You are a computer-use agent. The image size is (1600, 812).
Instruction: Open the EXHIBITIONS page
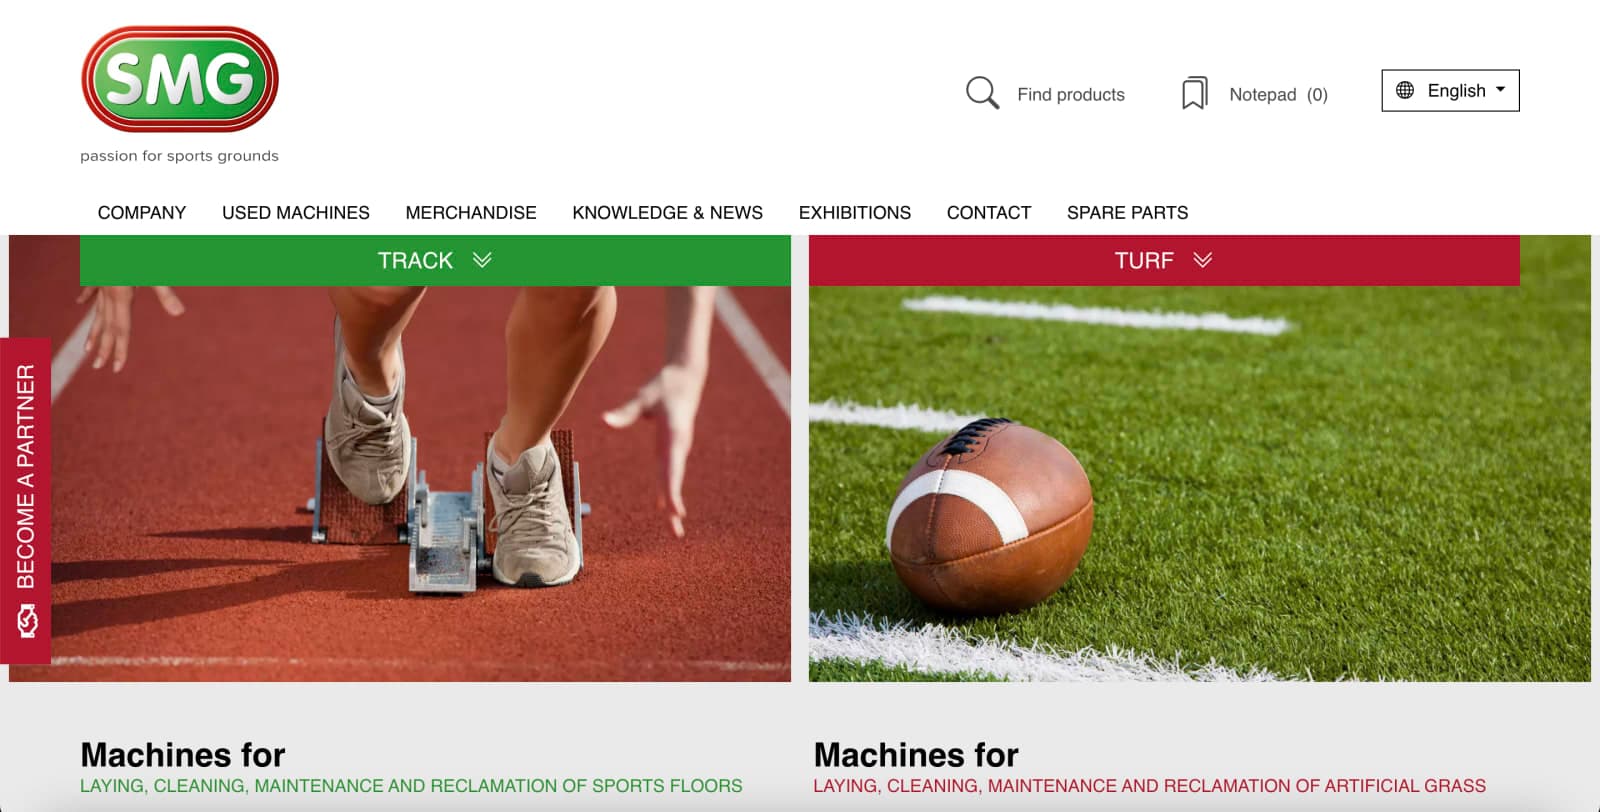point(855,212)
